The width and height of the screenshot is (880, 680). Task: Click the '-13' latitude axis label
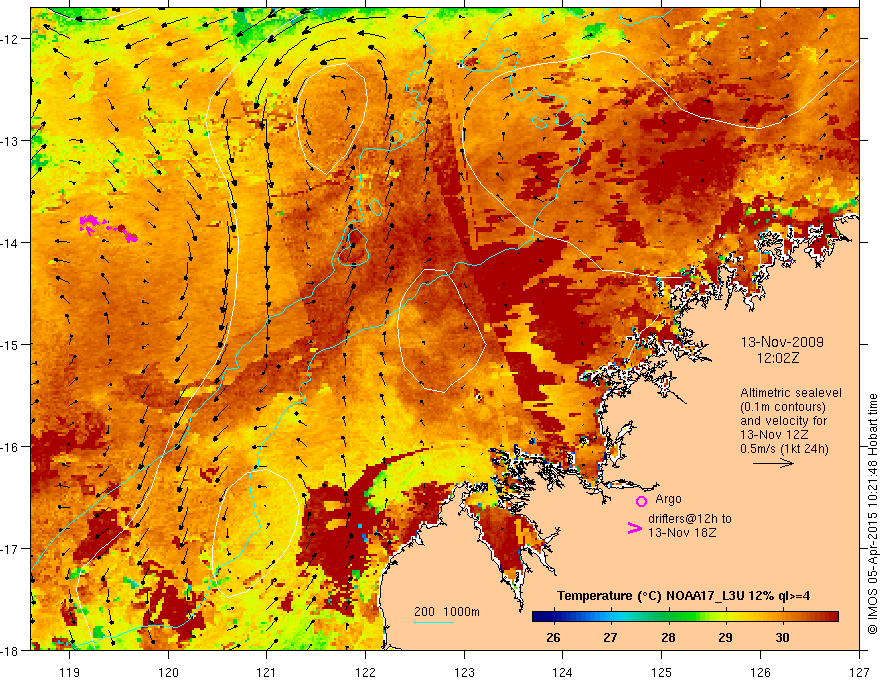[10, 141]
